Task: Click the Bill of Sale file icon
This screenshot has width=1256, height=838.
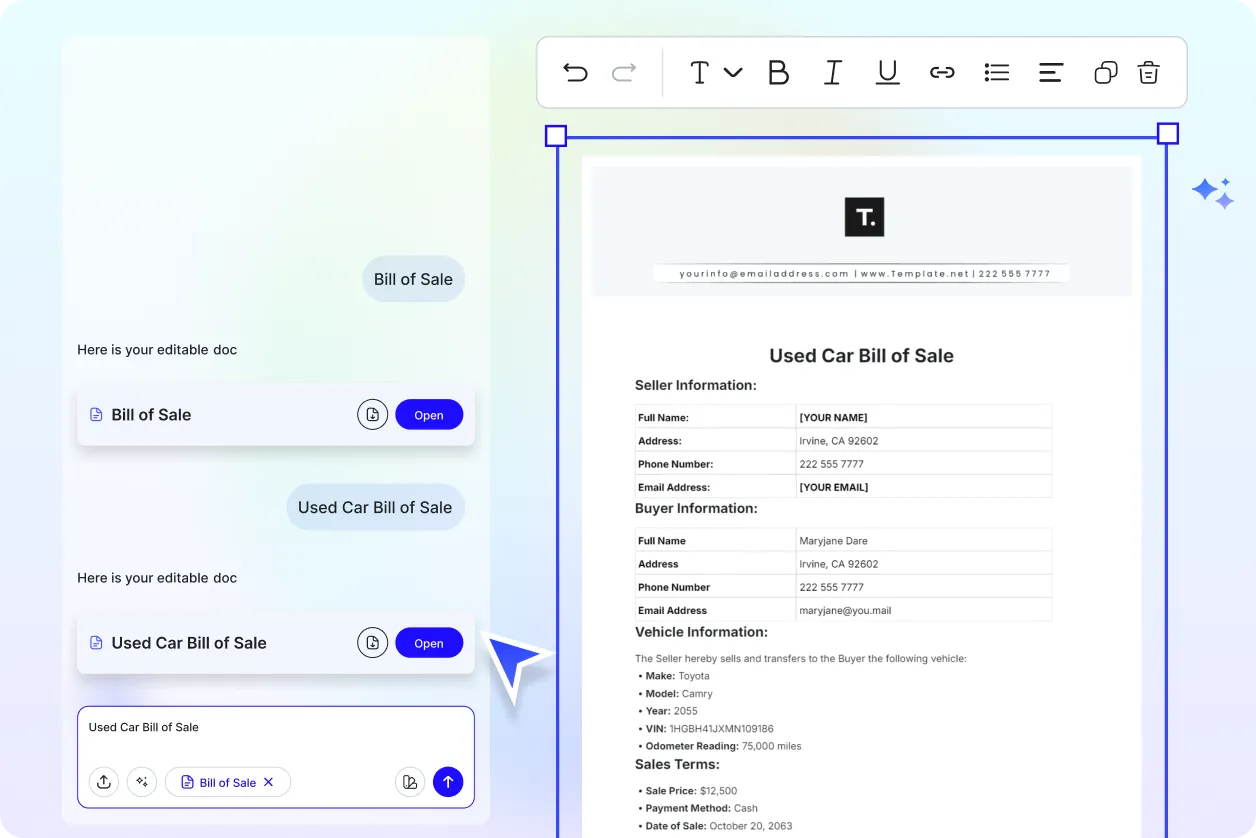Action: click(96, 415)
